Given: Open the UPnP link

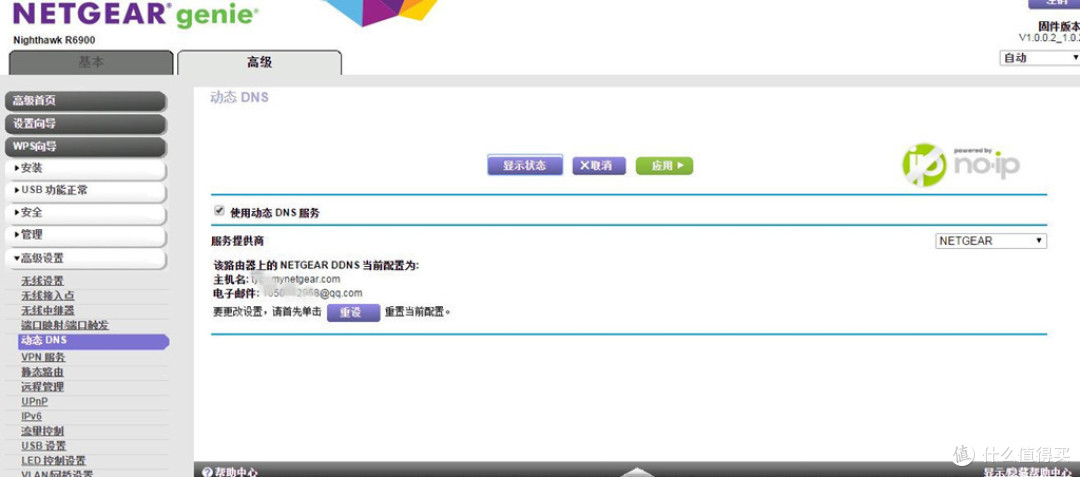Looking at the screenshot, I should click(34, 401).
